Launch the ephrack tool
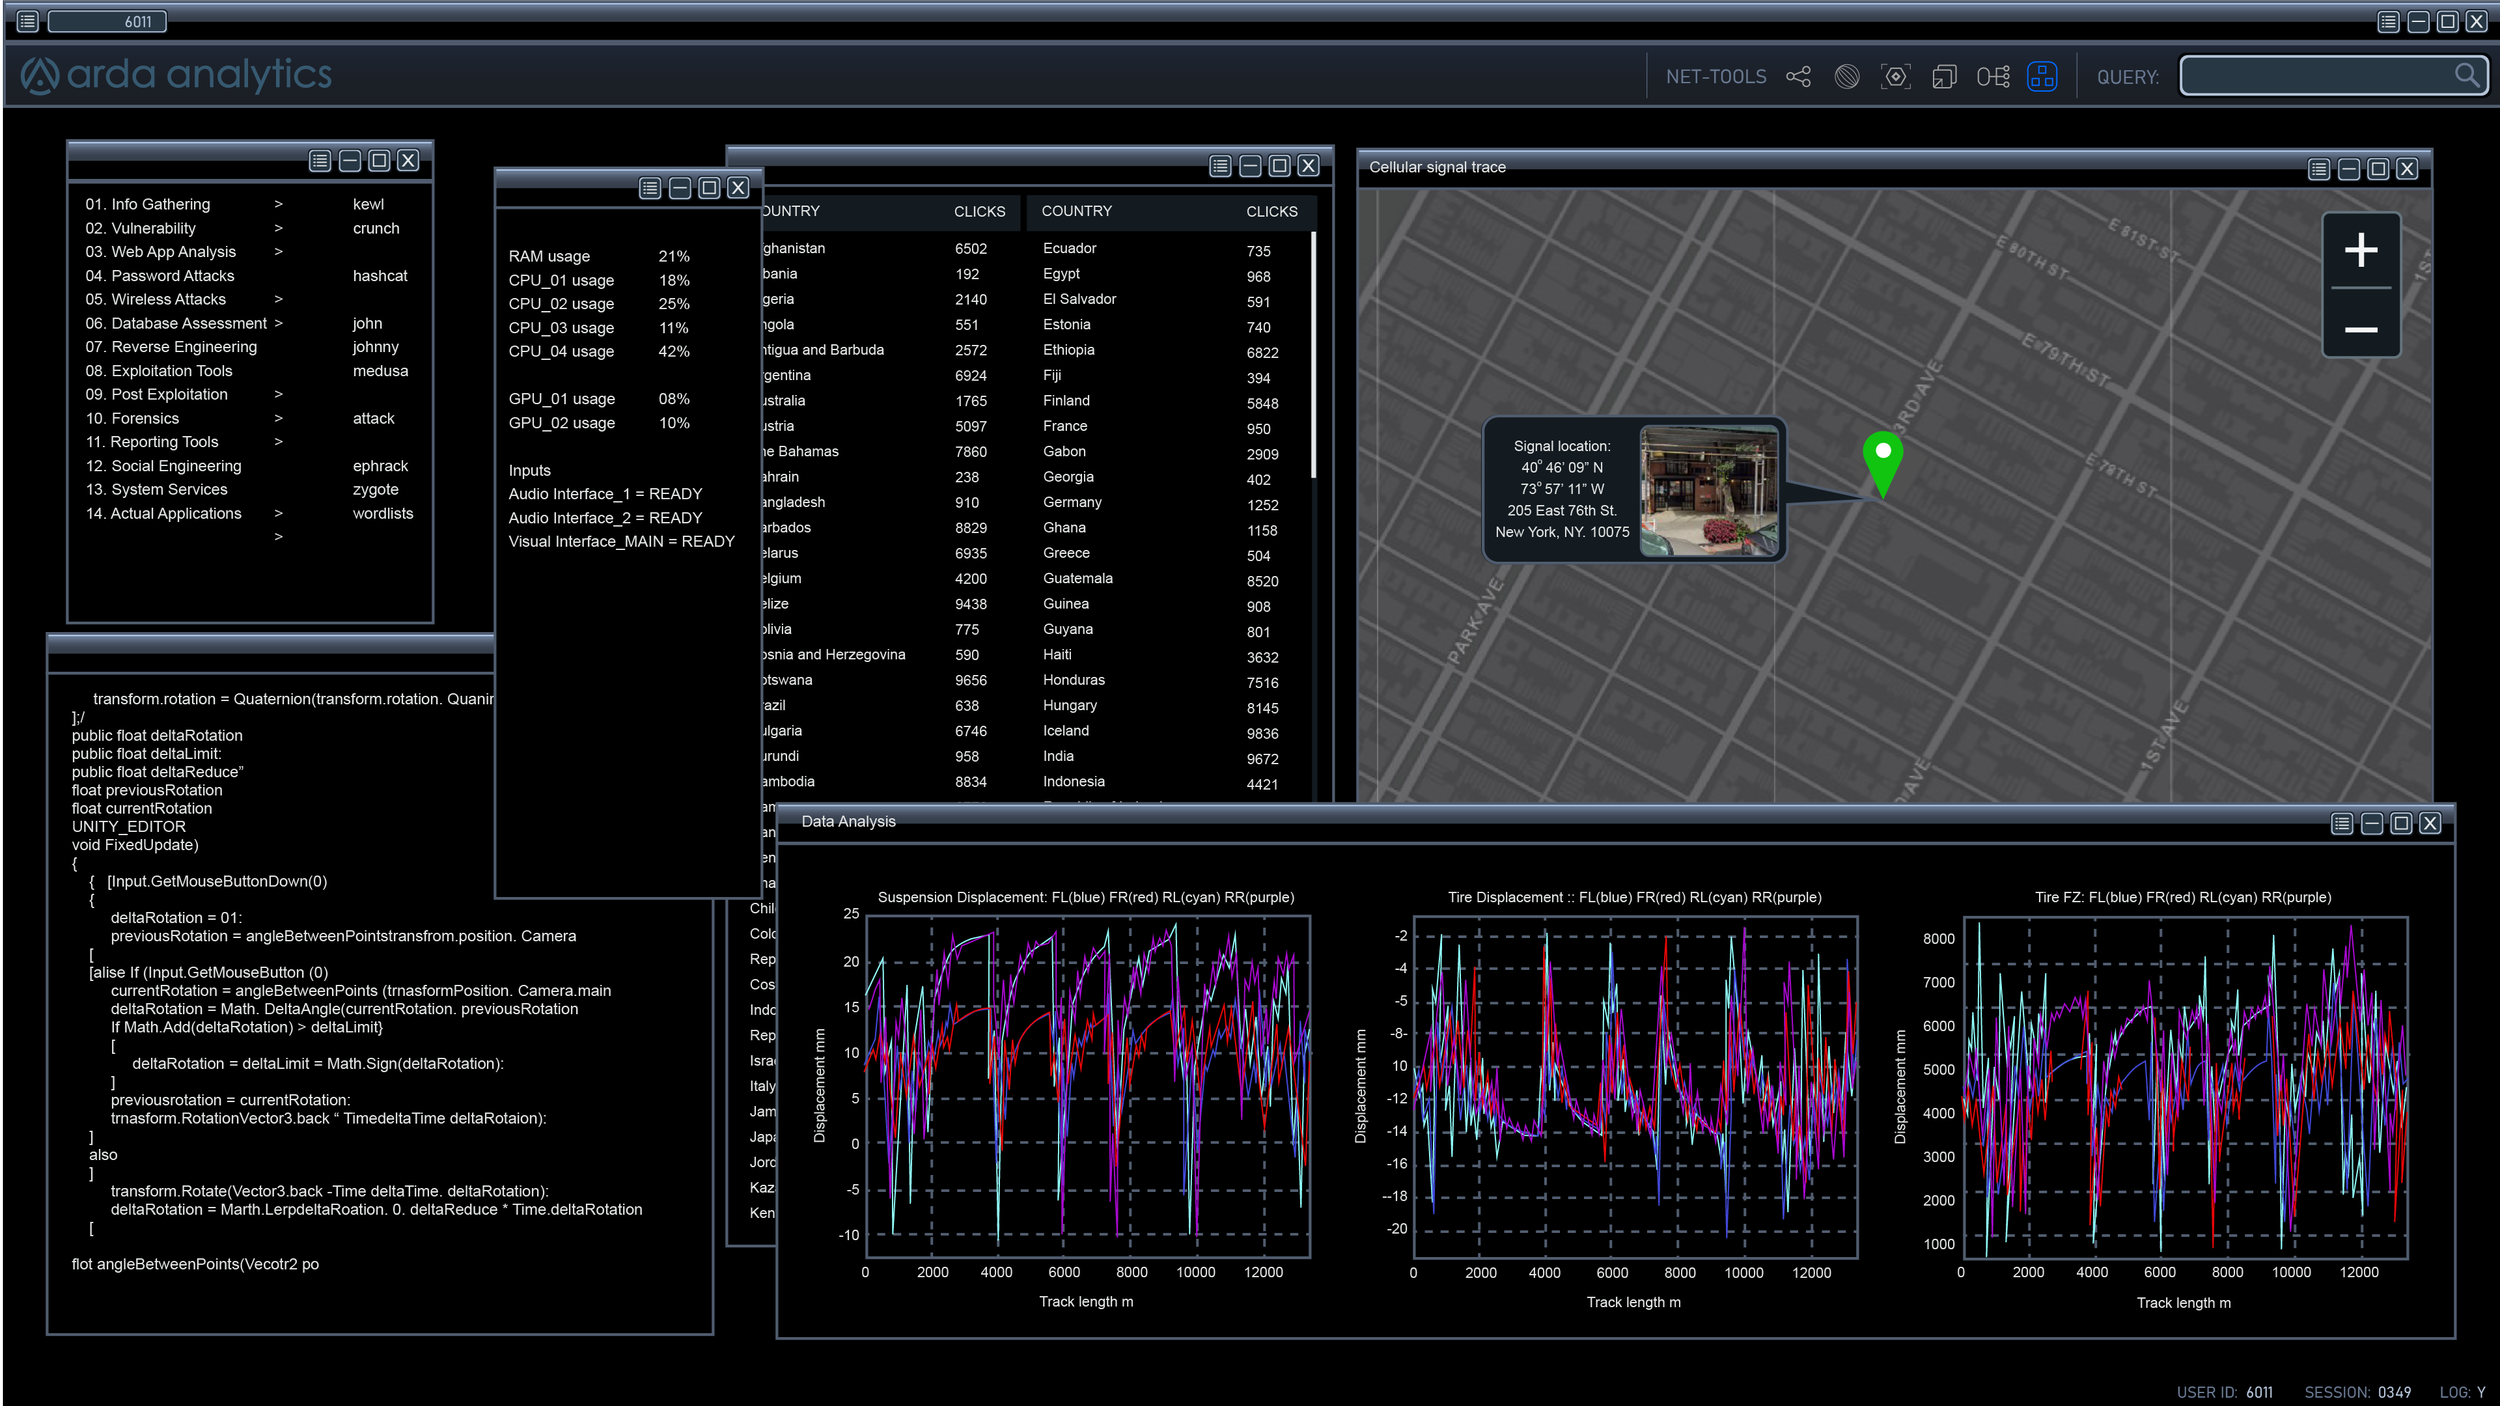This screenshot has width=2500, height=1406. pos(380,466)
